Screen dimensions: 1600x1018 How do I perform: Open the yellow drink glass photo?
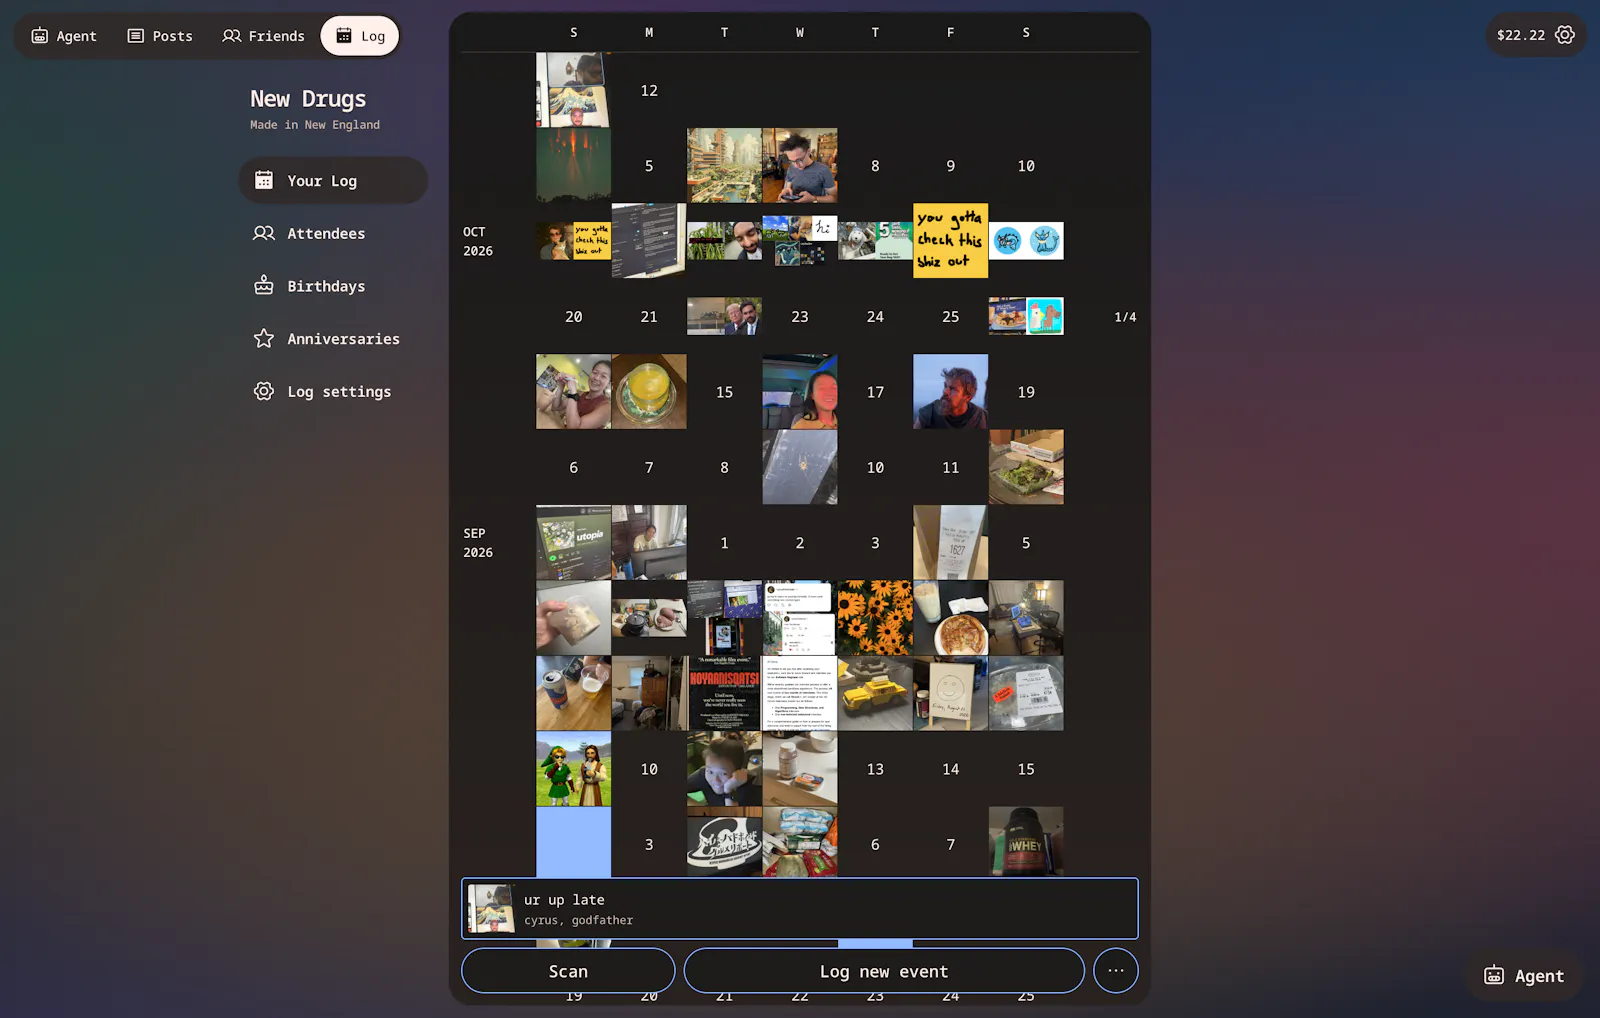click(649, 392)
